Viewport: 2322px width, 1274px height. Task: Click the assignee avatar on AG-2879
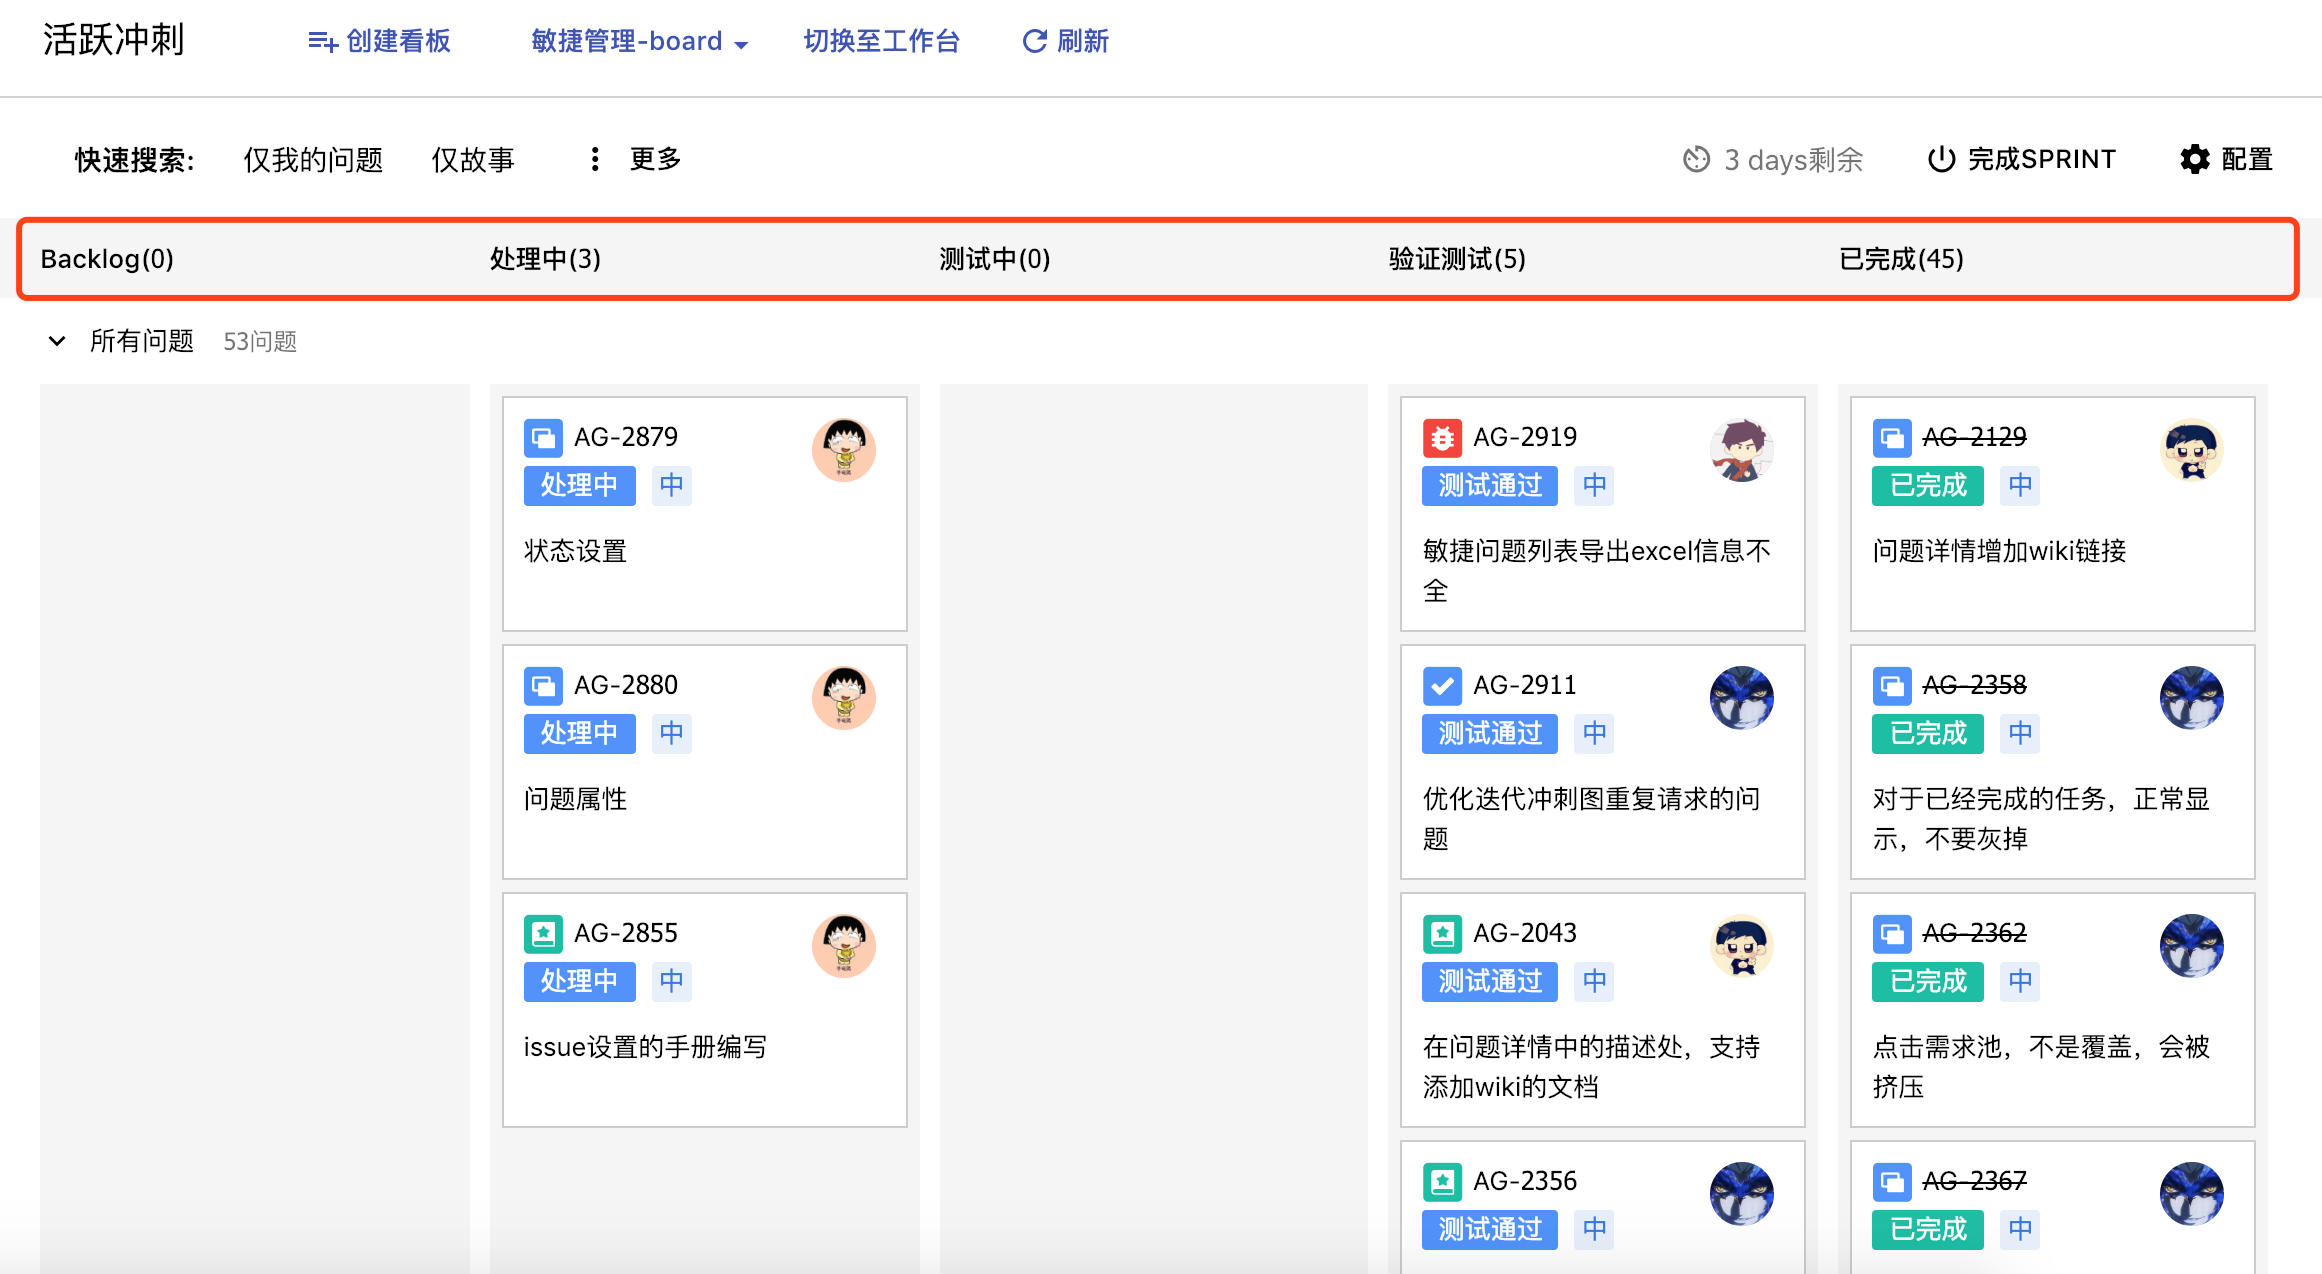(844, 450)
